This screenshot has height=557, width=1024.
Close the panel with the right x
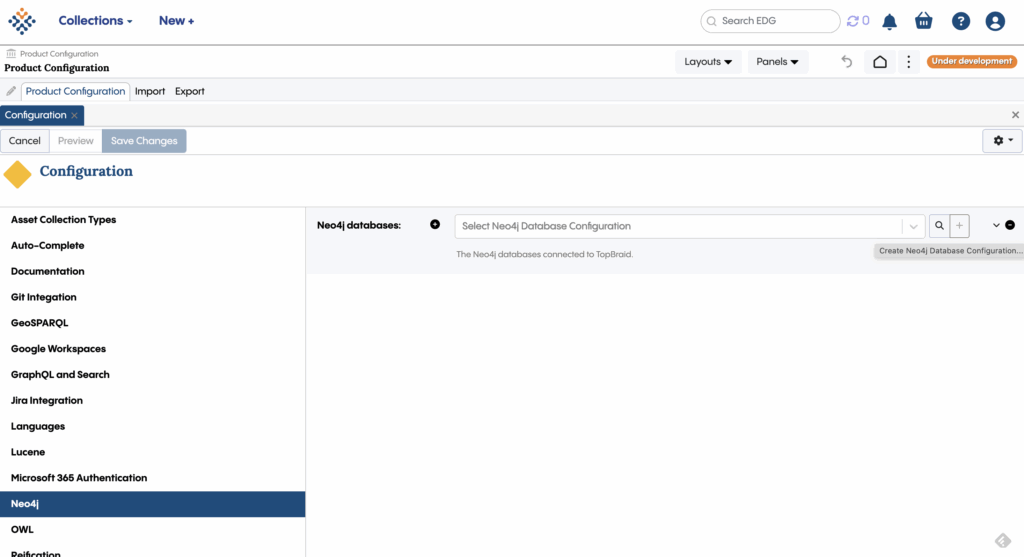click(x=1016, y=115)
